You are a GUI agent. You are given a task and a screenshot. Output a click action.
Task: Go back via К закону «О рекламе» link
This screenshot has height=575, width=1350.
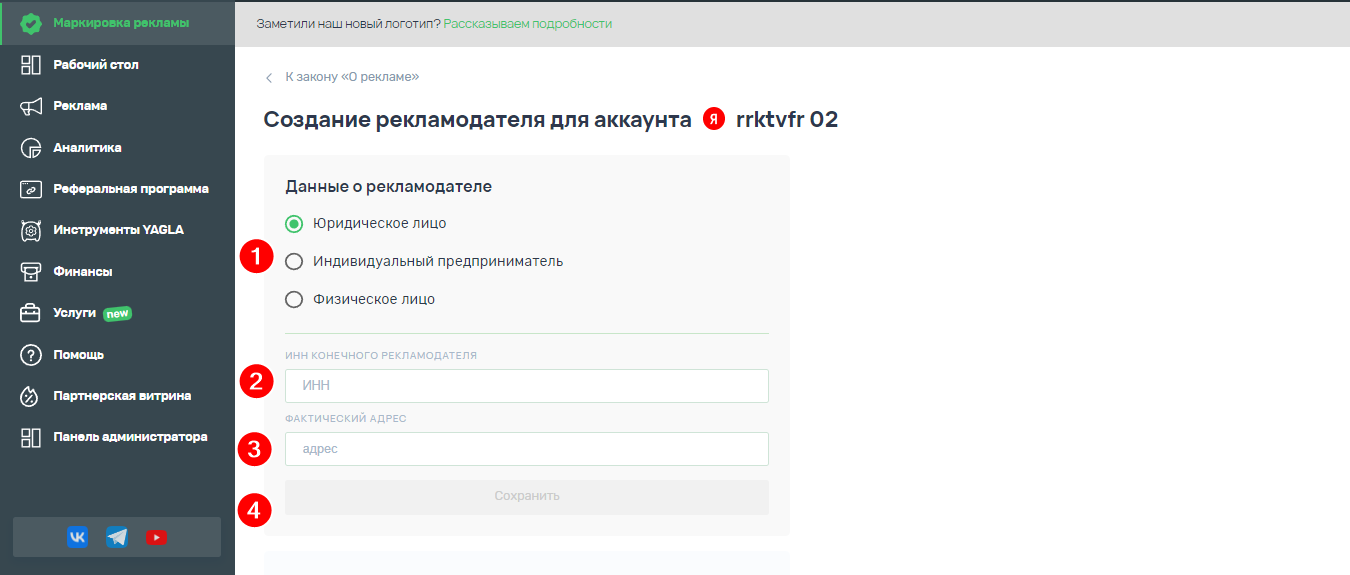(x=352, y=77)
